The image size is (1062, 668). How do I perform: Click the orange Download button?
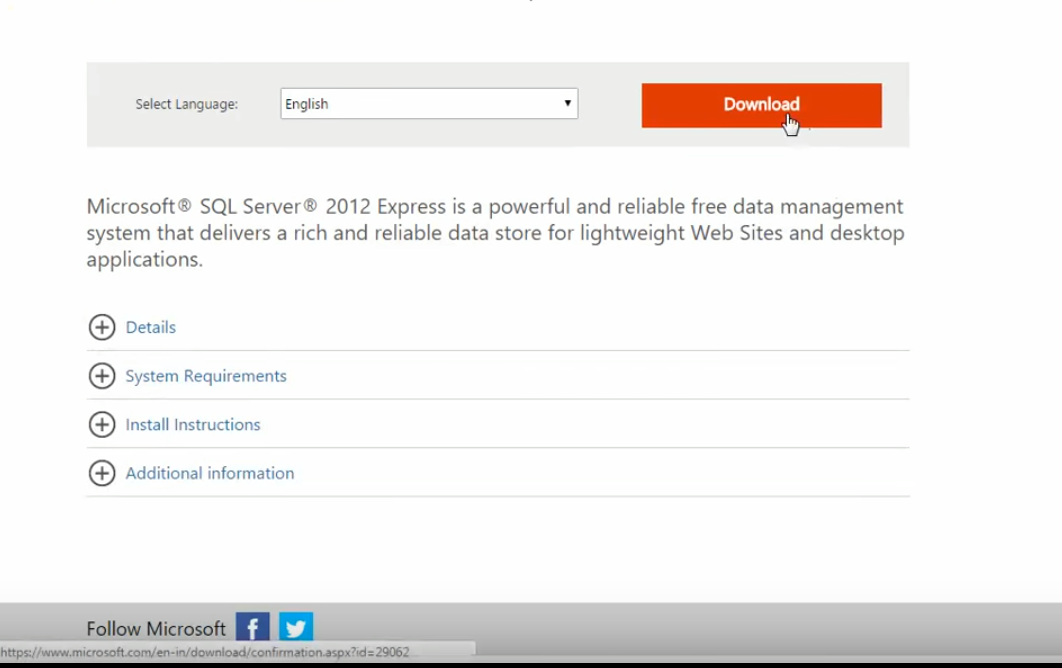pyautogui.click(x=761, y=105)
